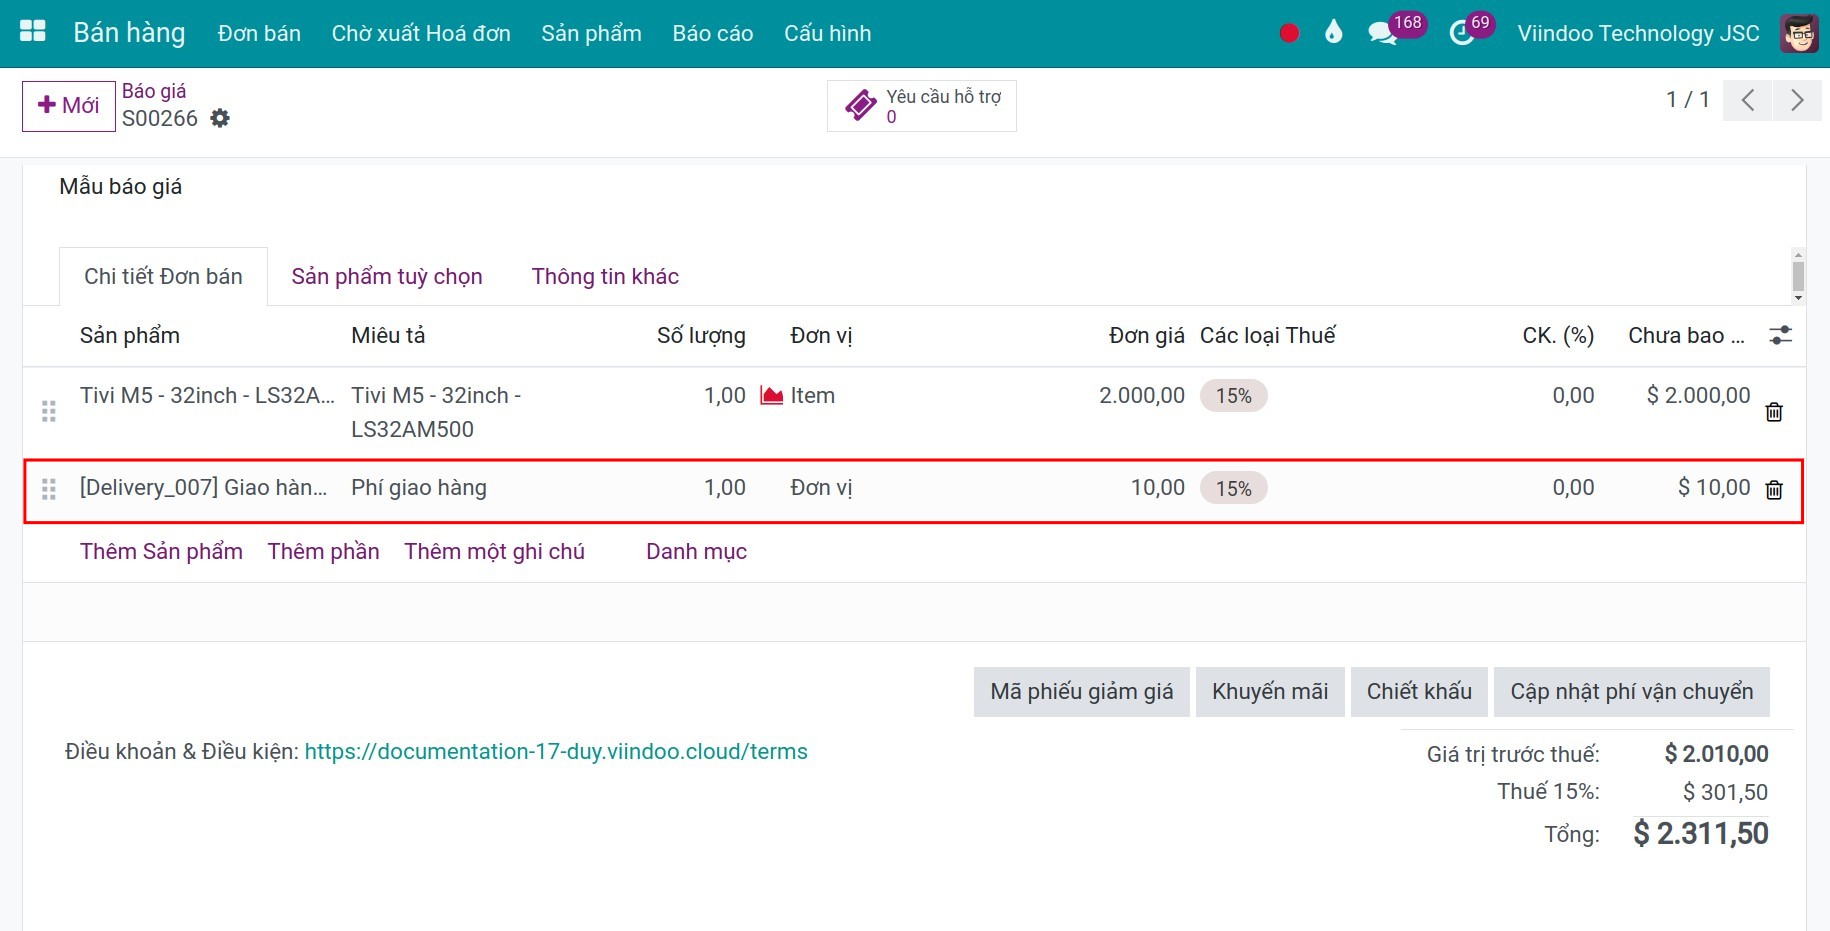Click drag handle of Tivi M5 row
Screen dimensions: 1830x931
[x=48, y=412]
